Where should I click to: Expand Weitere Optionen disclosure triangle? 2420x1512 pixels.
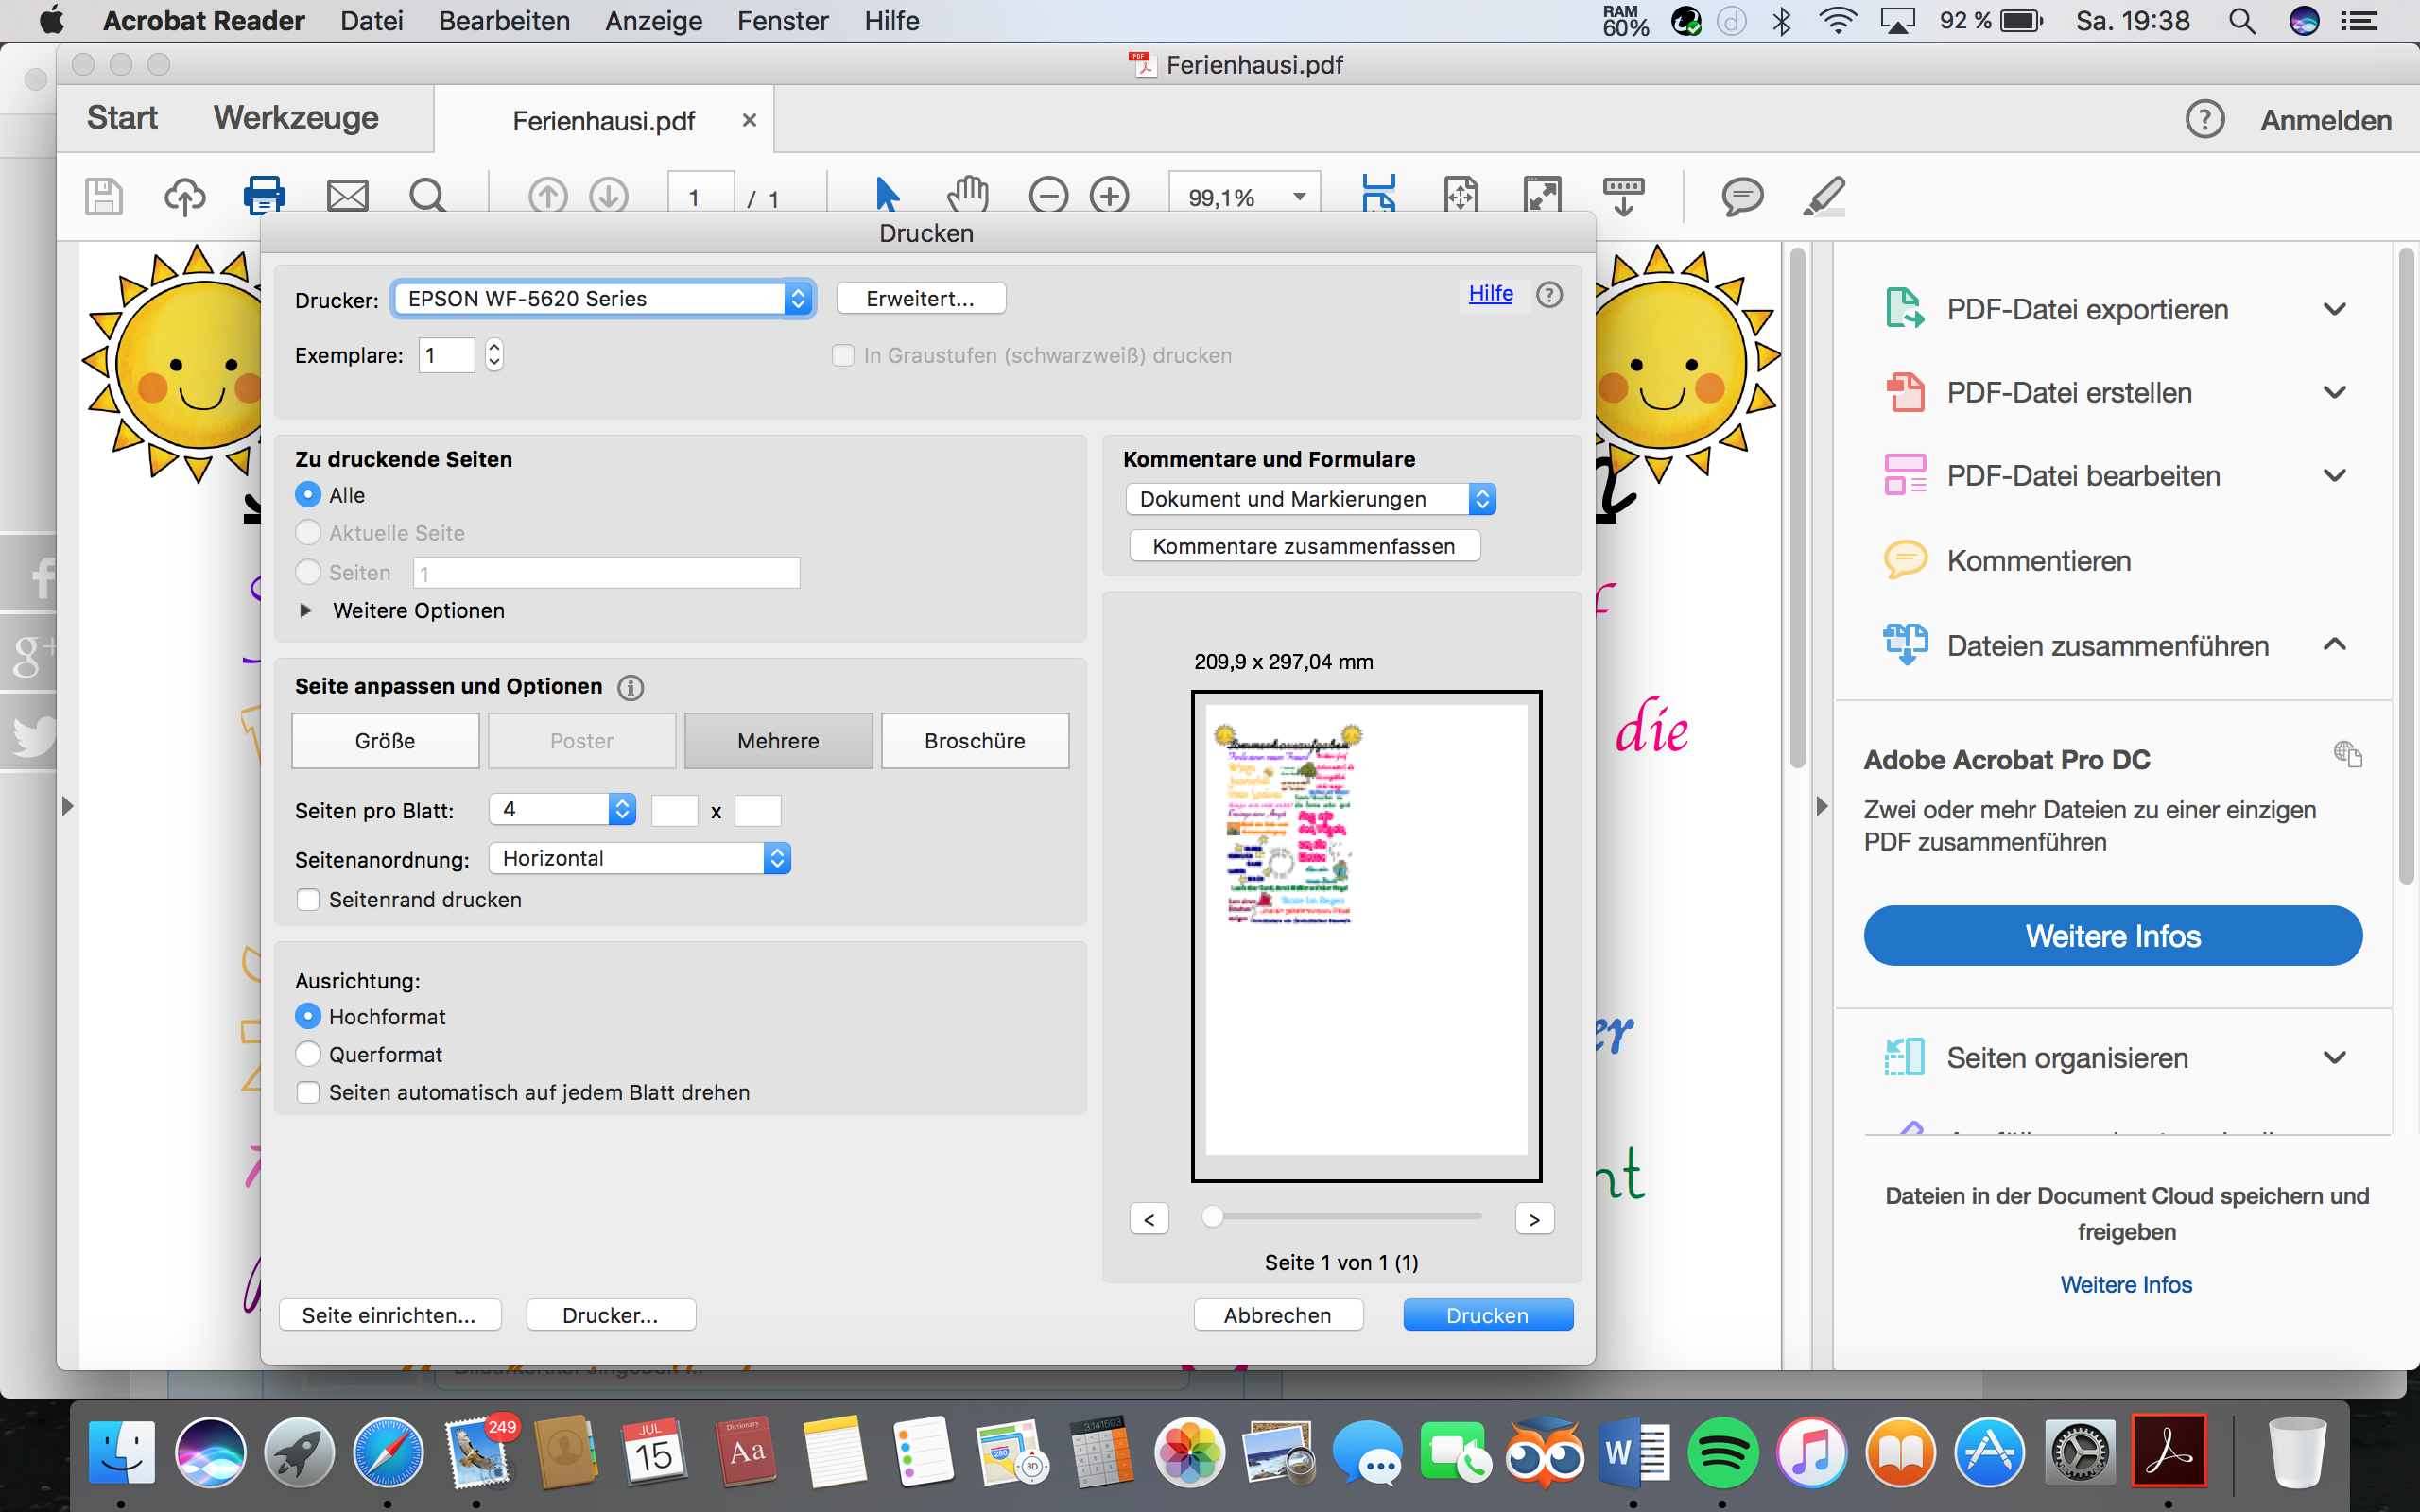click(306, 610)
